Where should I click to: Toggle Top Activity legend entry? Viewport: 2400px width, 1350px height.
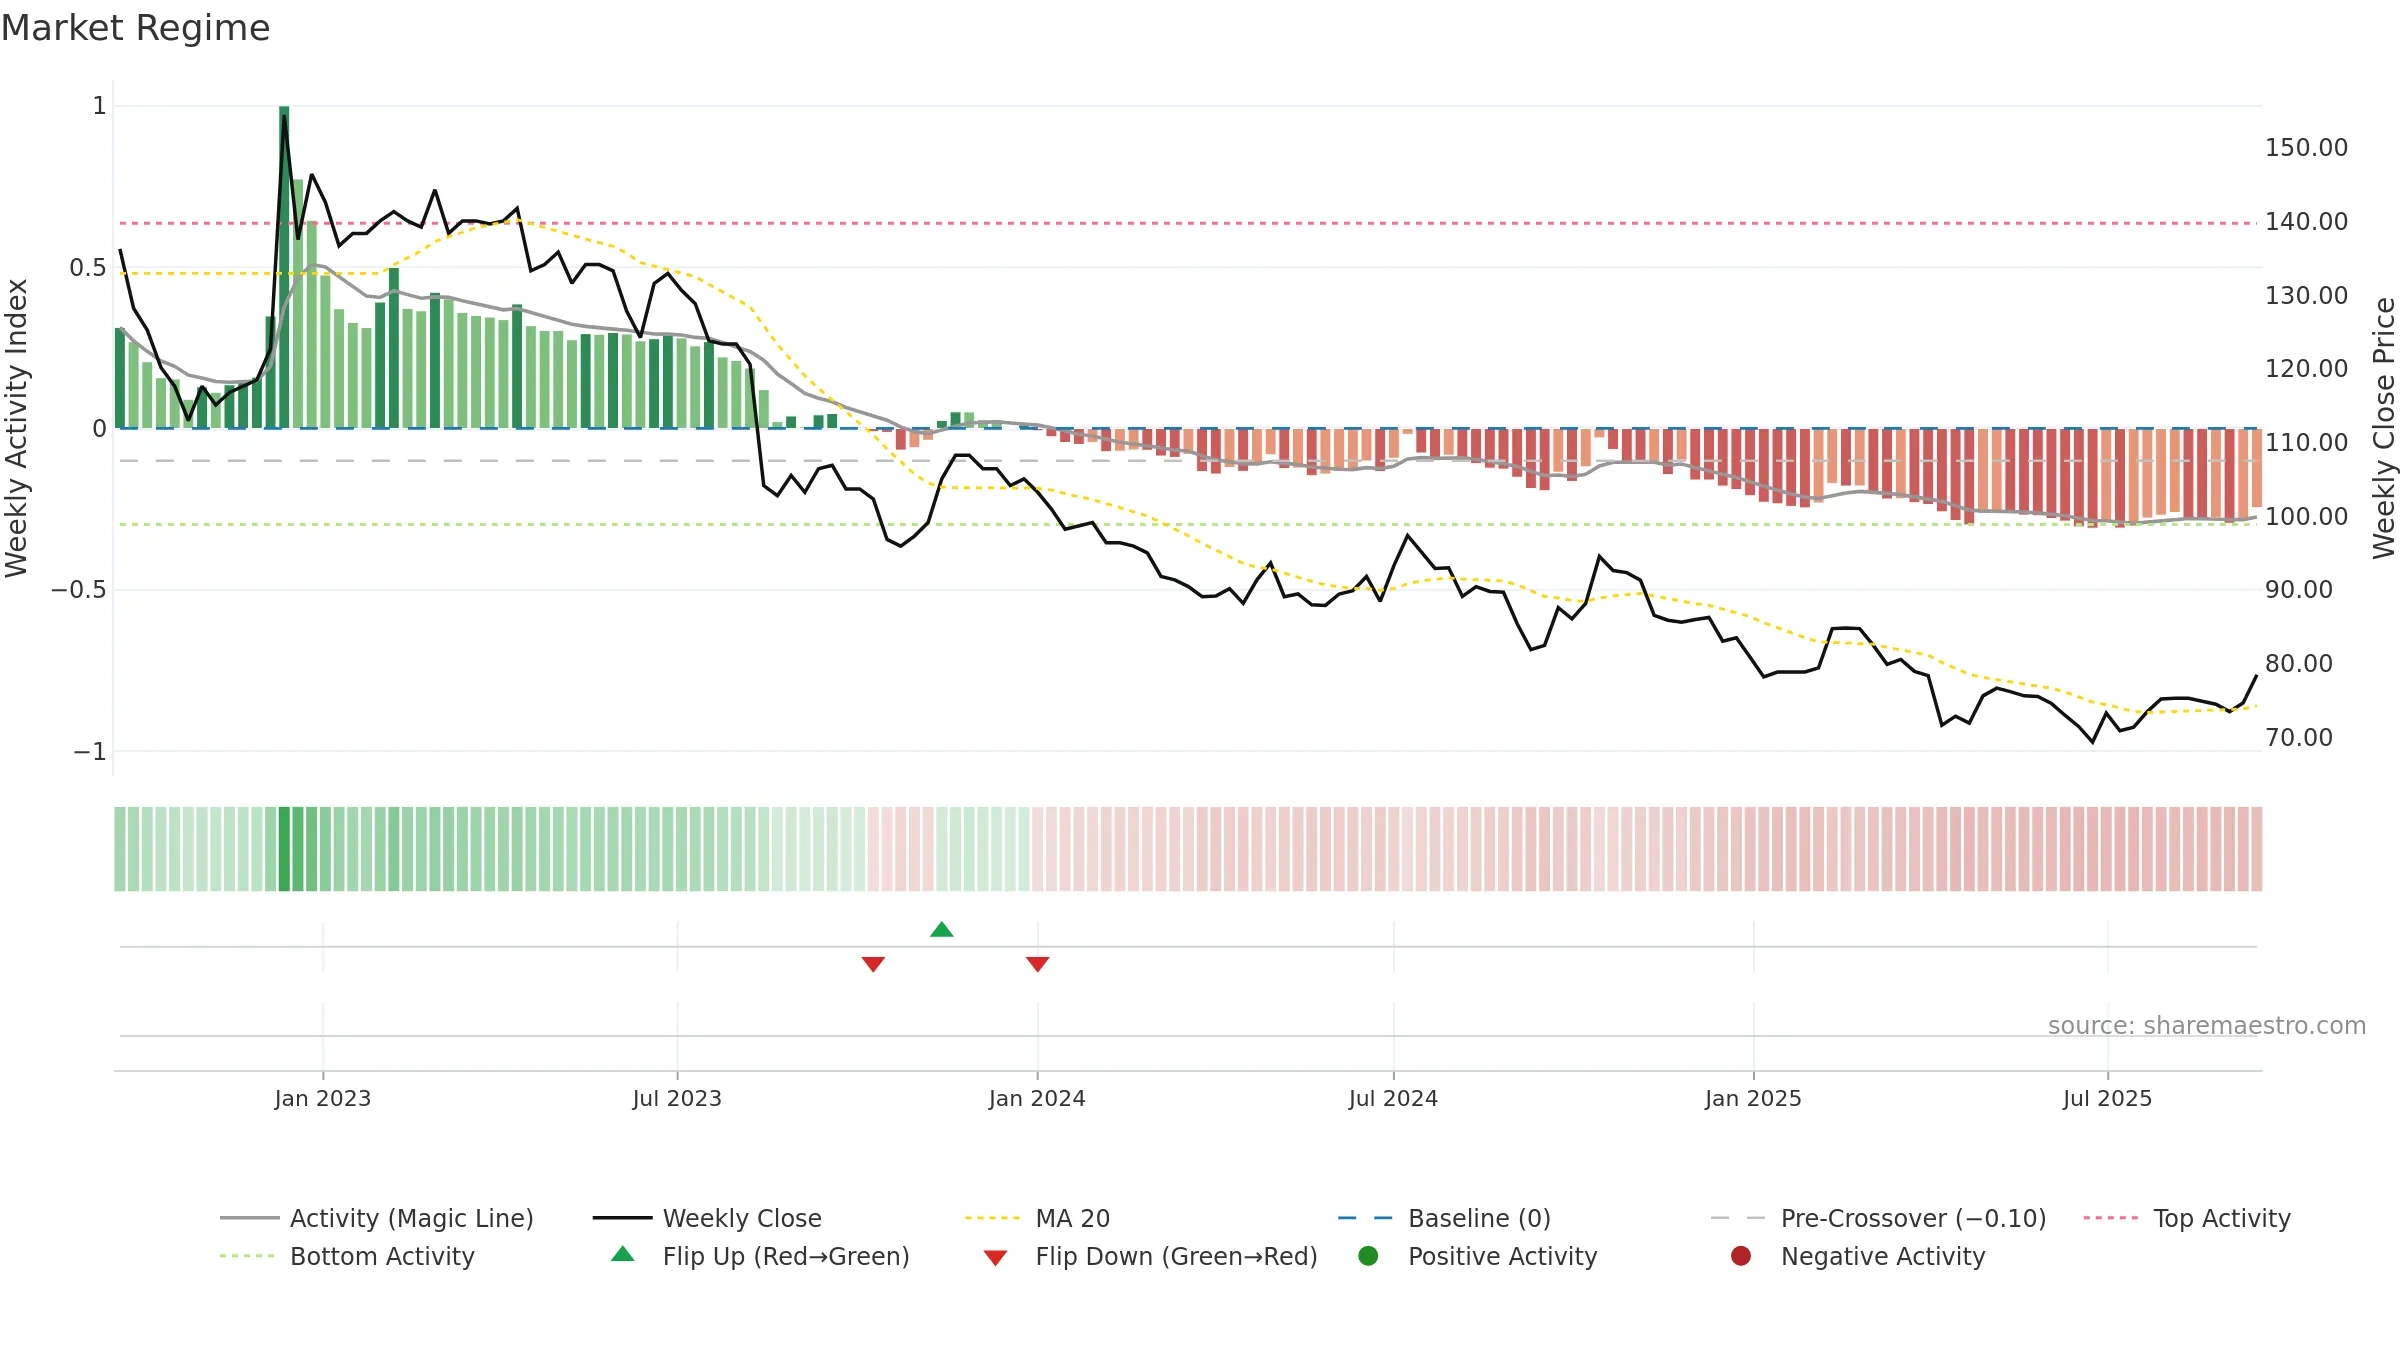point(2187,1218)
